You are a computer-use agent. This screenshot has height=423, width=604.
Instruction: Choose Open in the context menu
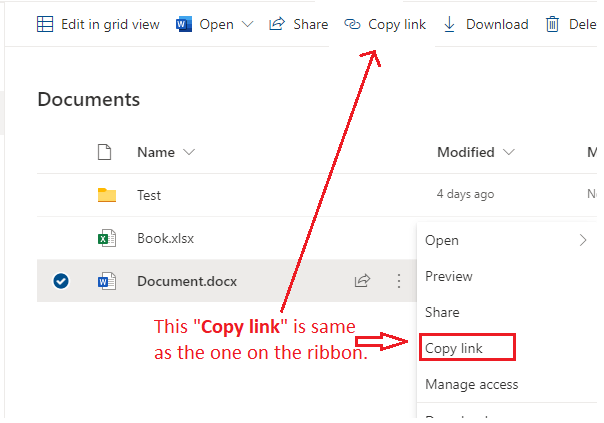(x=442, y=240)
